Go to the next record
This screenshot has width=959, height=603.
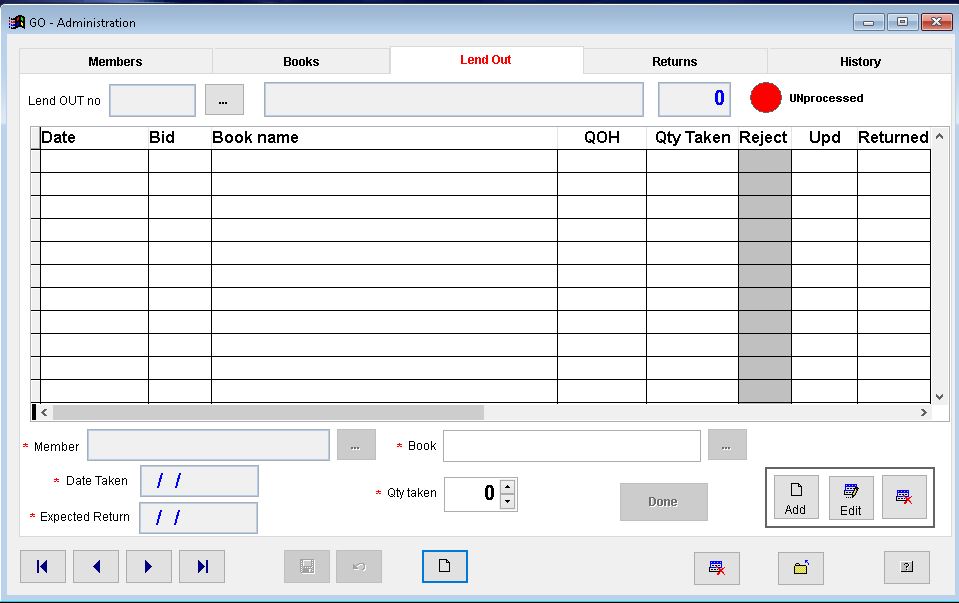click(x=149, y=567)
